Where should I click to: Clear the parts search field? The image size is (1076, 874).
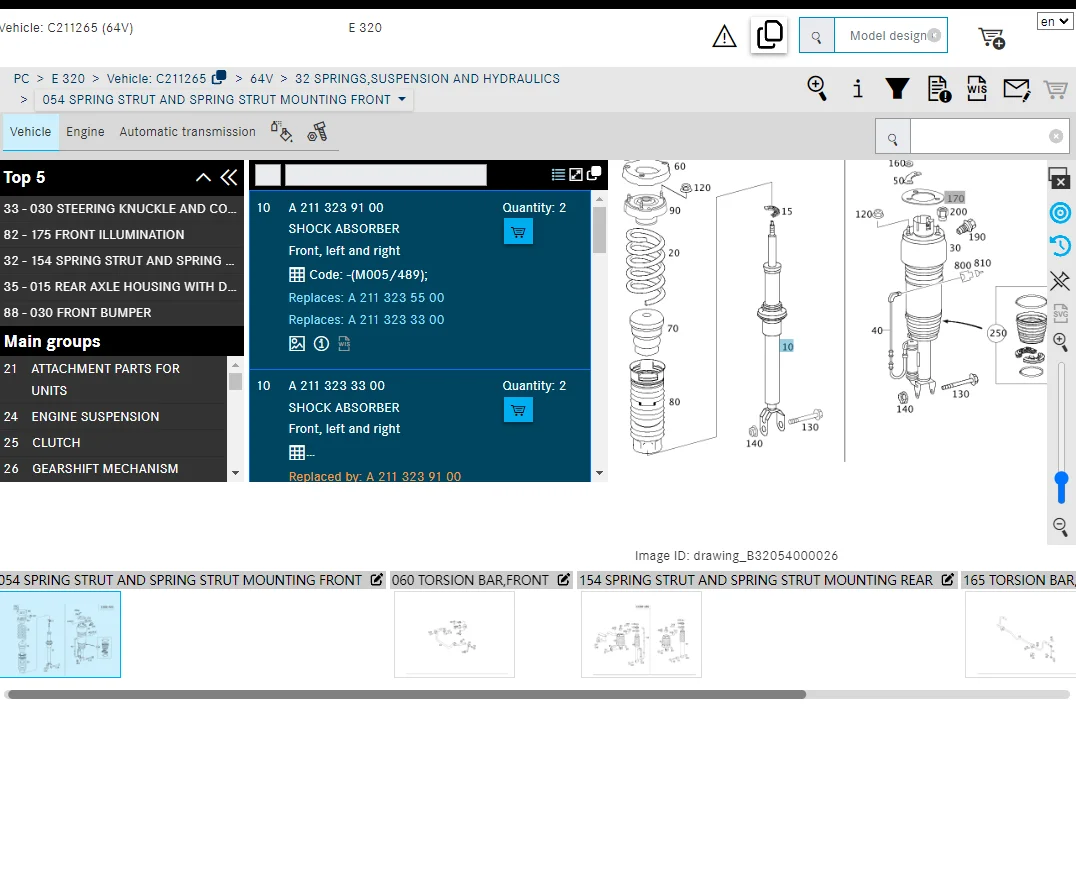pyautogui.click(x=1056, y=137)
